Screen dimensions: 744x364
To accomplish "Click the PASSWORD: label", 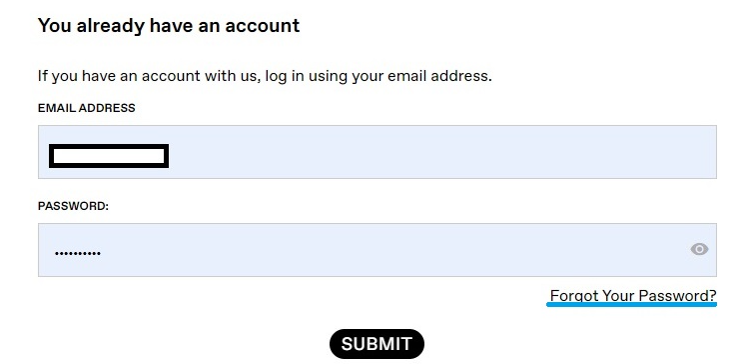I will [73, 206].
